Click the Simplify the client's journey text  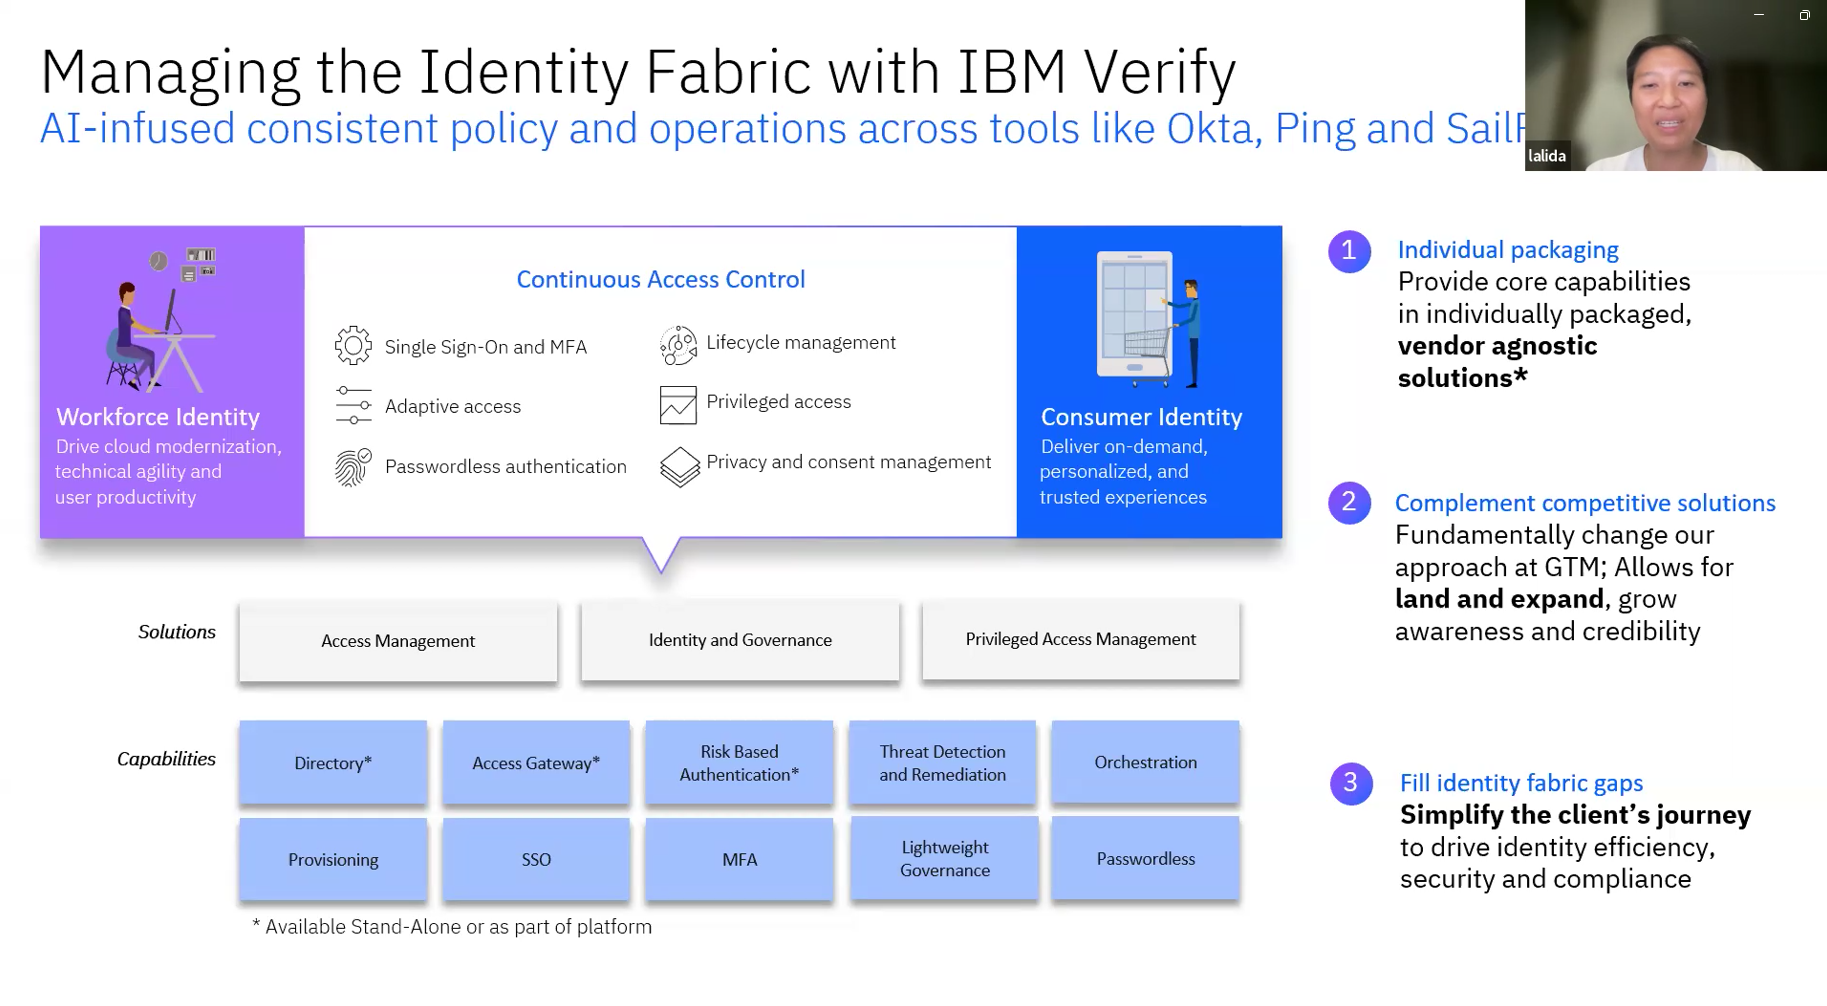(1575, 815)
